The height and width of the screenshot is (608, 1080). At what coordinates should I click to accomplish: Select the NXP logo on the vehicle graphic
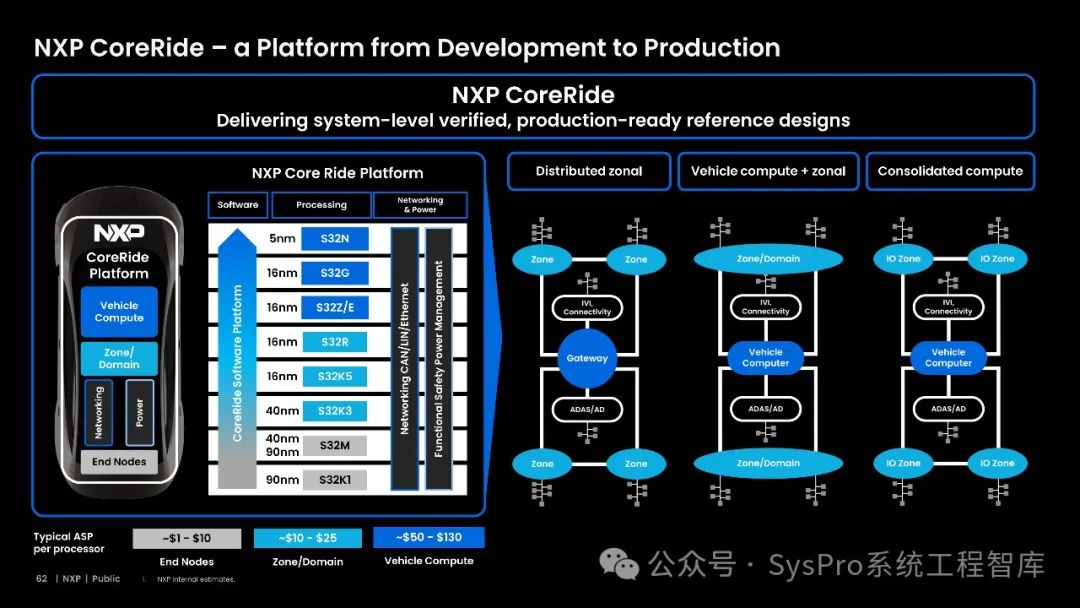(117, 233)
